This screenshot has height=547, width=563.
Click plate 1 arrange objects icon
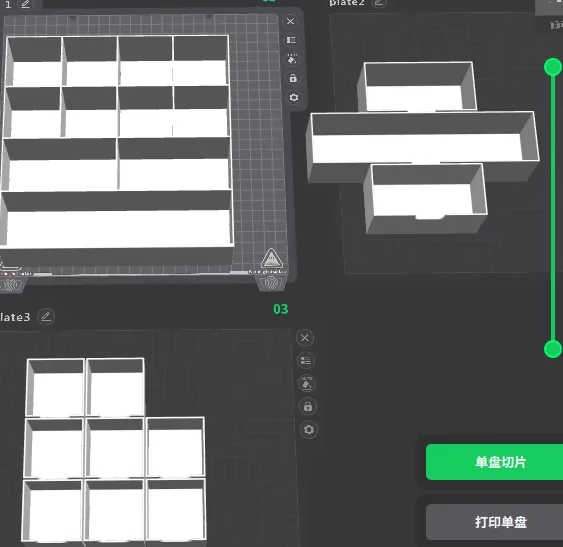point(291,40)
